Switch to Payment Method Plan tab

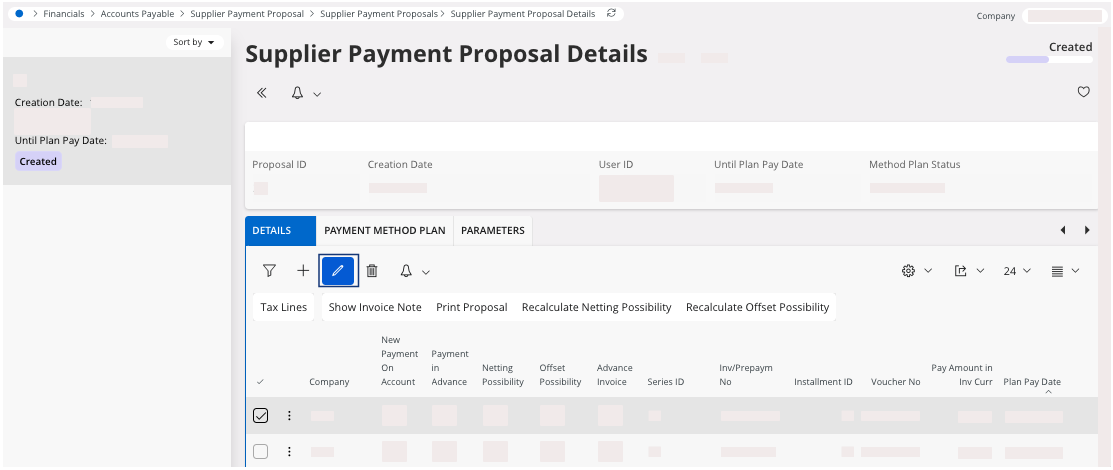coord(384,230)
